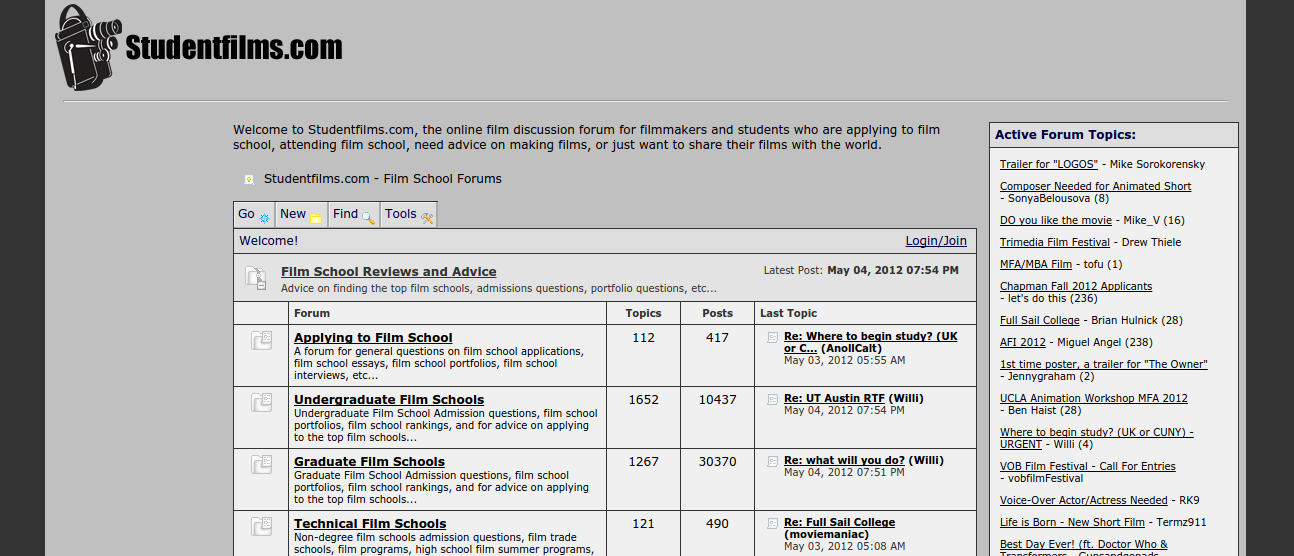Screen dimensions: 1294x556
Task: Open Composer Needed for Animated Short topic
Action: (1095, 186)
